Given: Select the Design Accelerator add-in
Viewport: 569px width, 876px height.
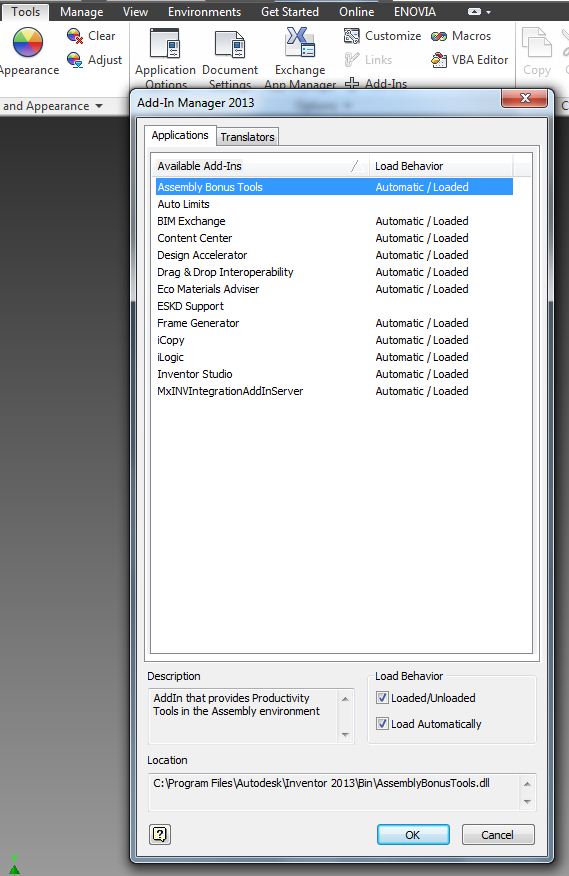Looking at the screenshot, I should pos(334,255).
